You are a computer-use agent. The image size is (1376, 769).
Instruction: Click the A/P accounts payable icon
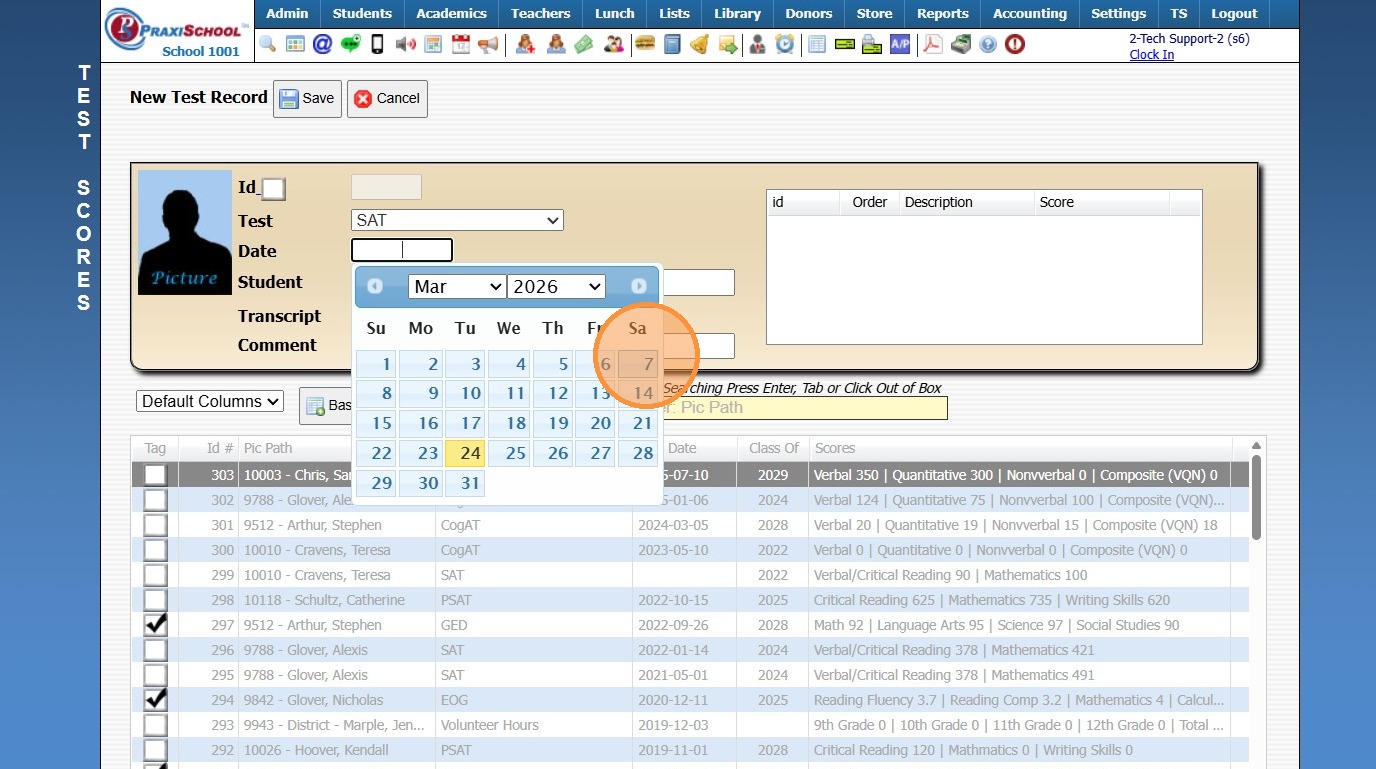click(900, 44)
